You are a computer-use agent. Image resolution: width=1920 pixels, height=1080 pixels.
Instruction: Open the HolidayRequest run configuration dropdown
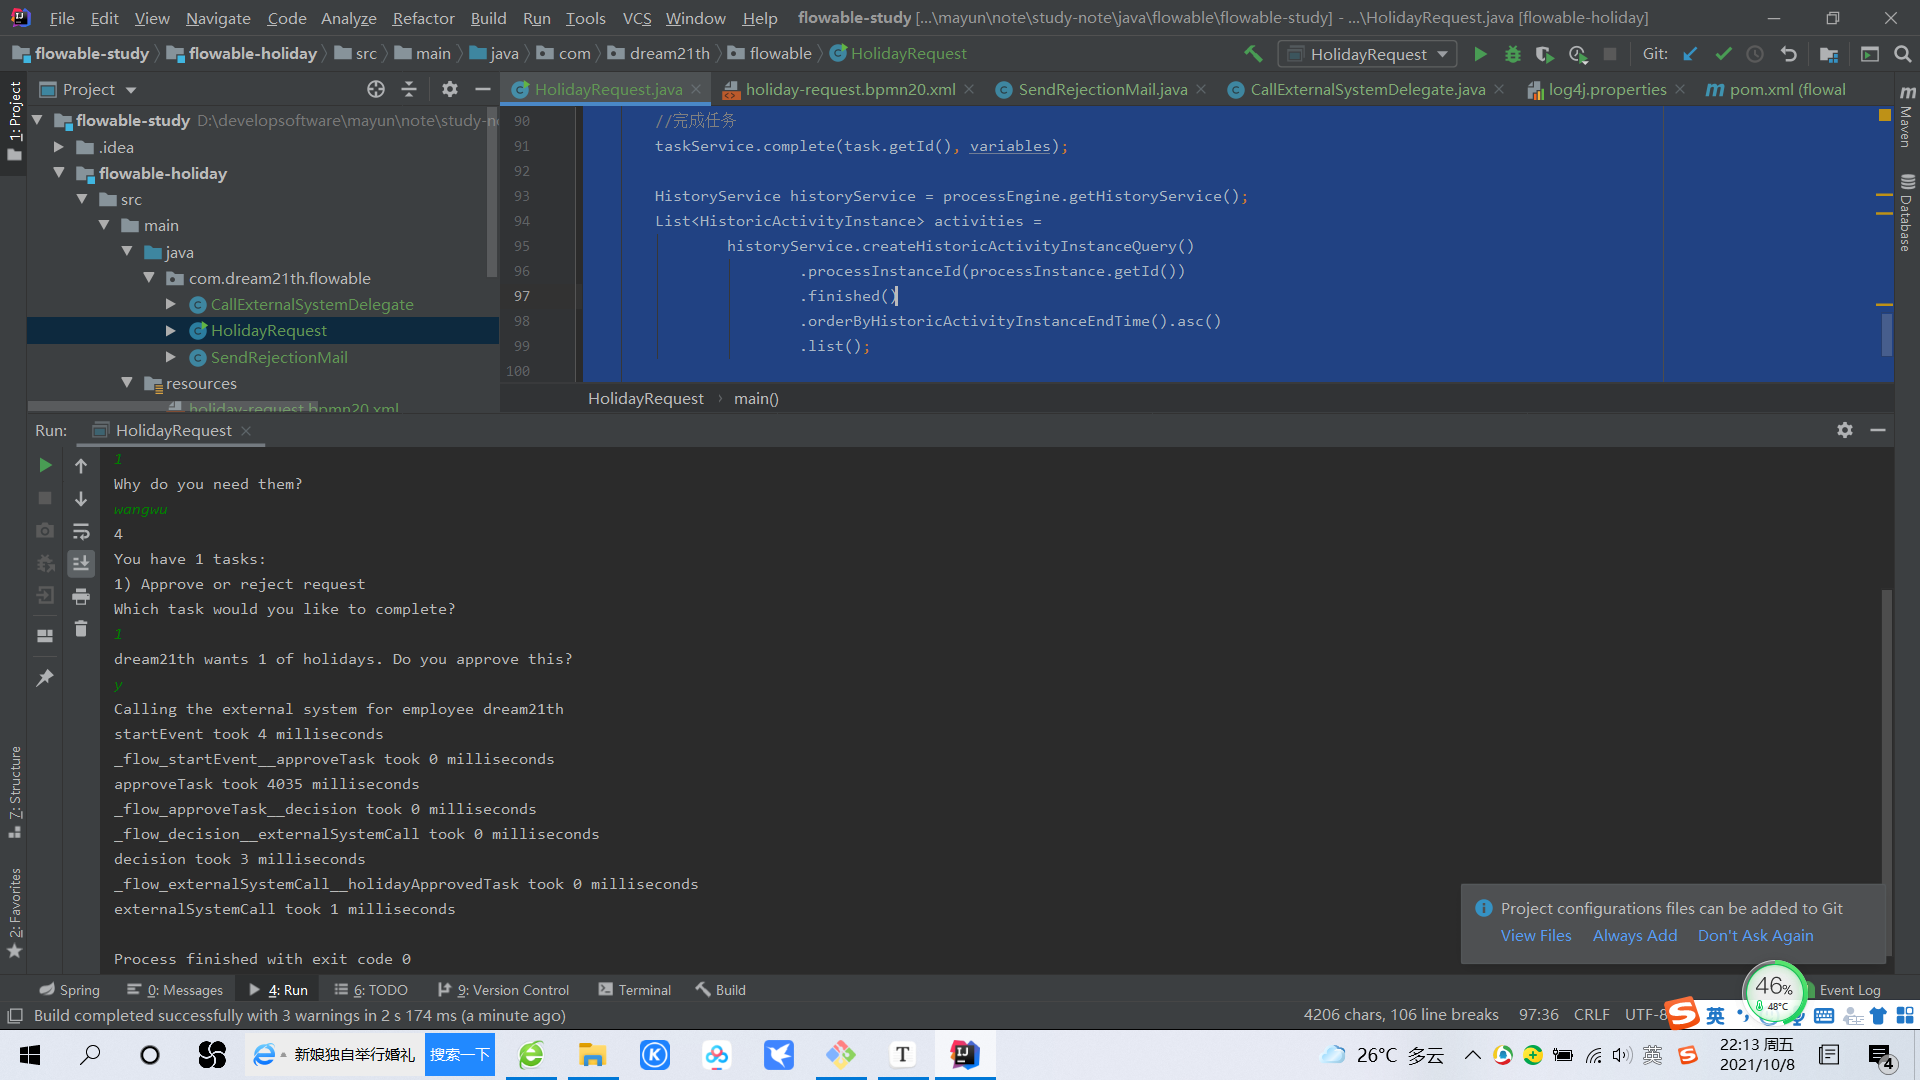pyautogui.click(x=1368, y=54)
